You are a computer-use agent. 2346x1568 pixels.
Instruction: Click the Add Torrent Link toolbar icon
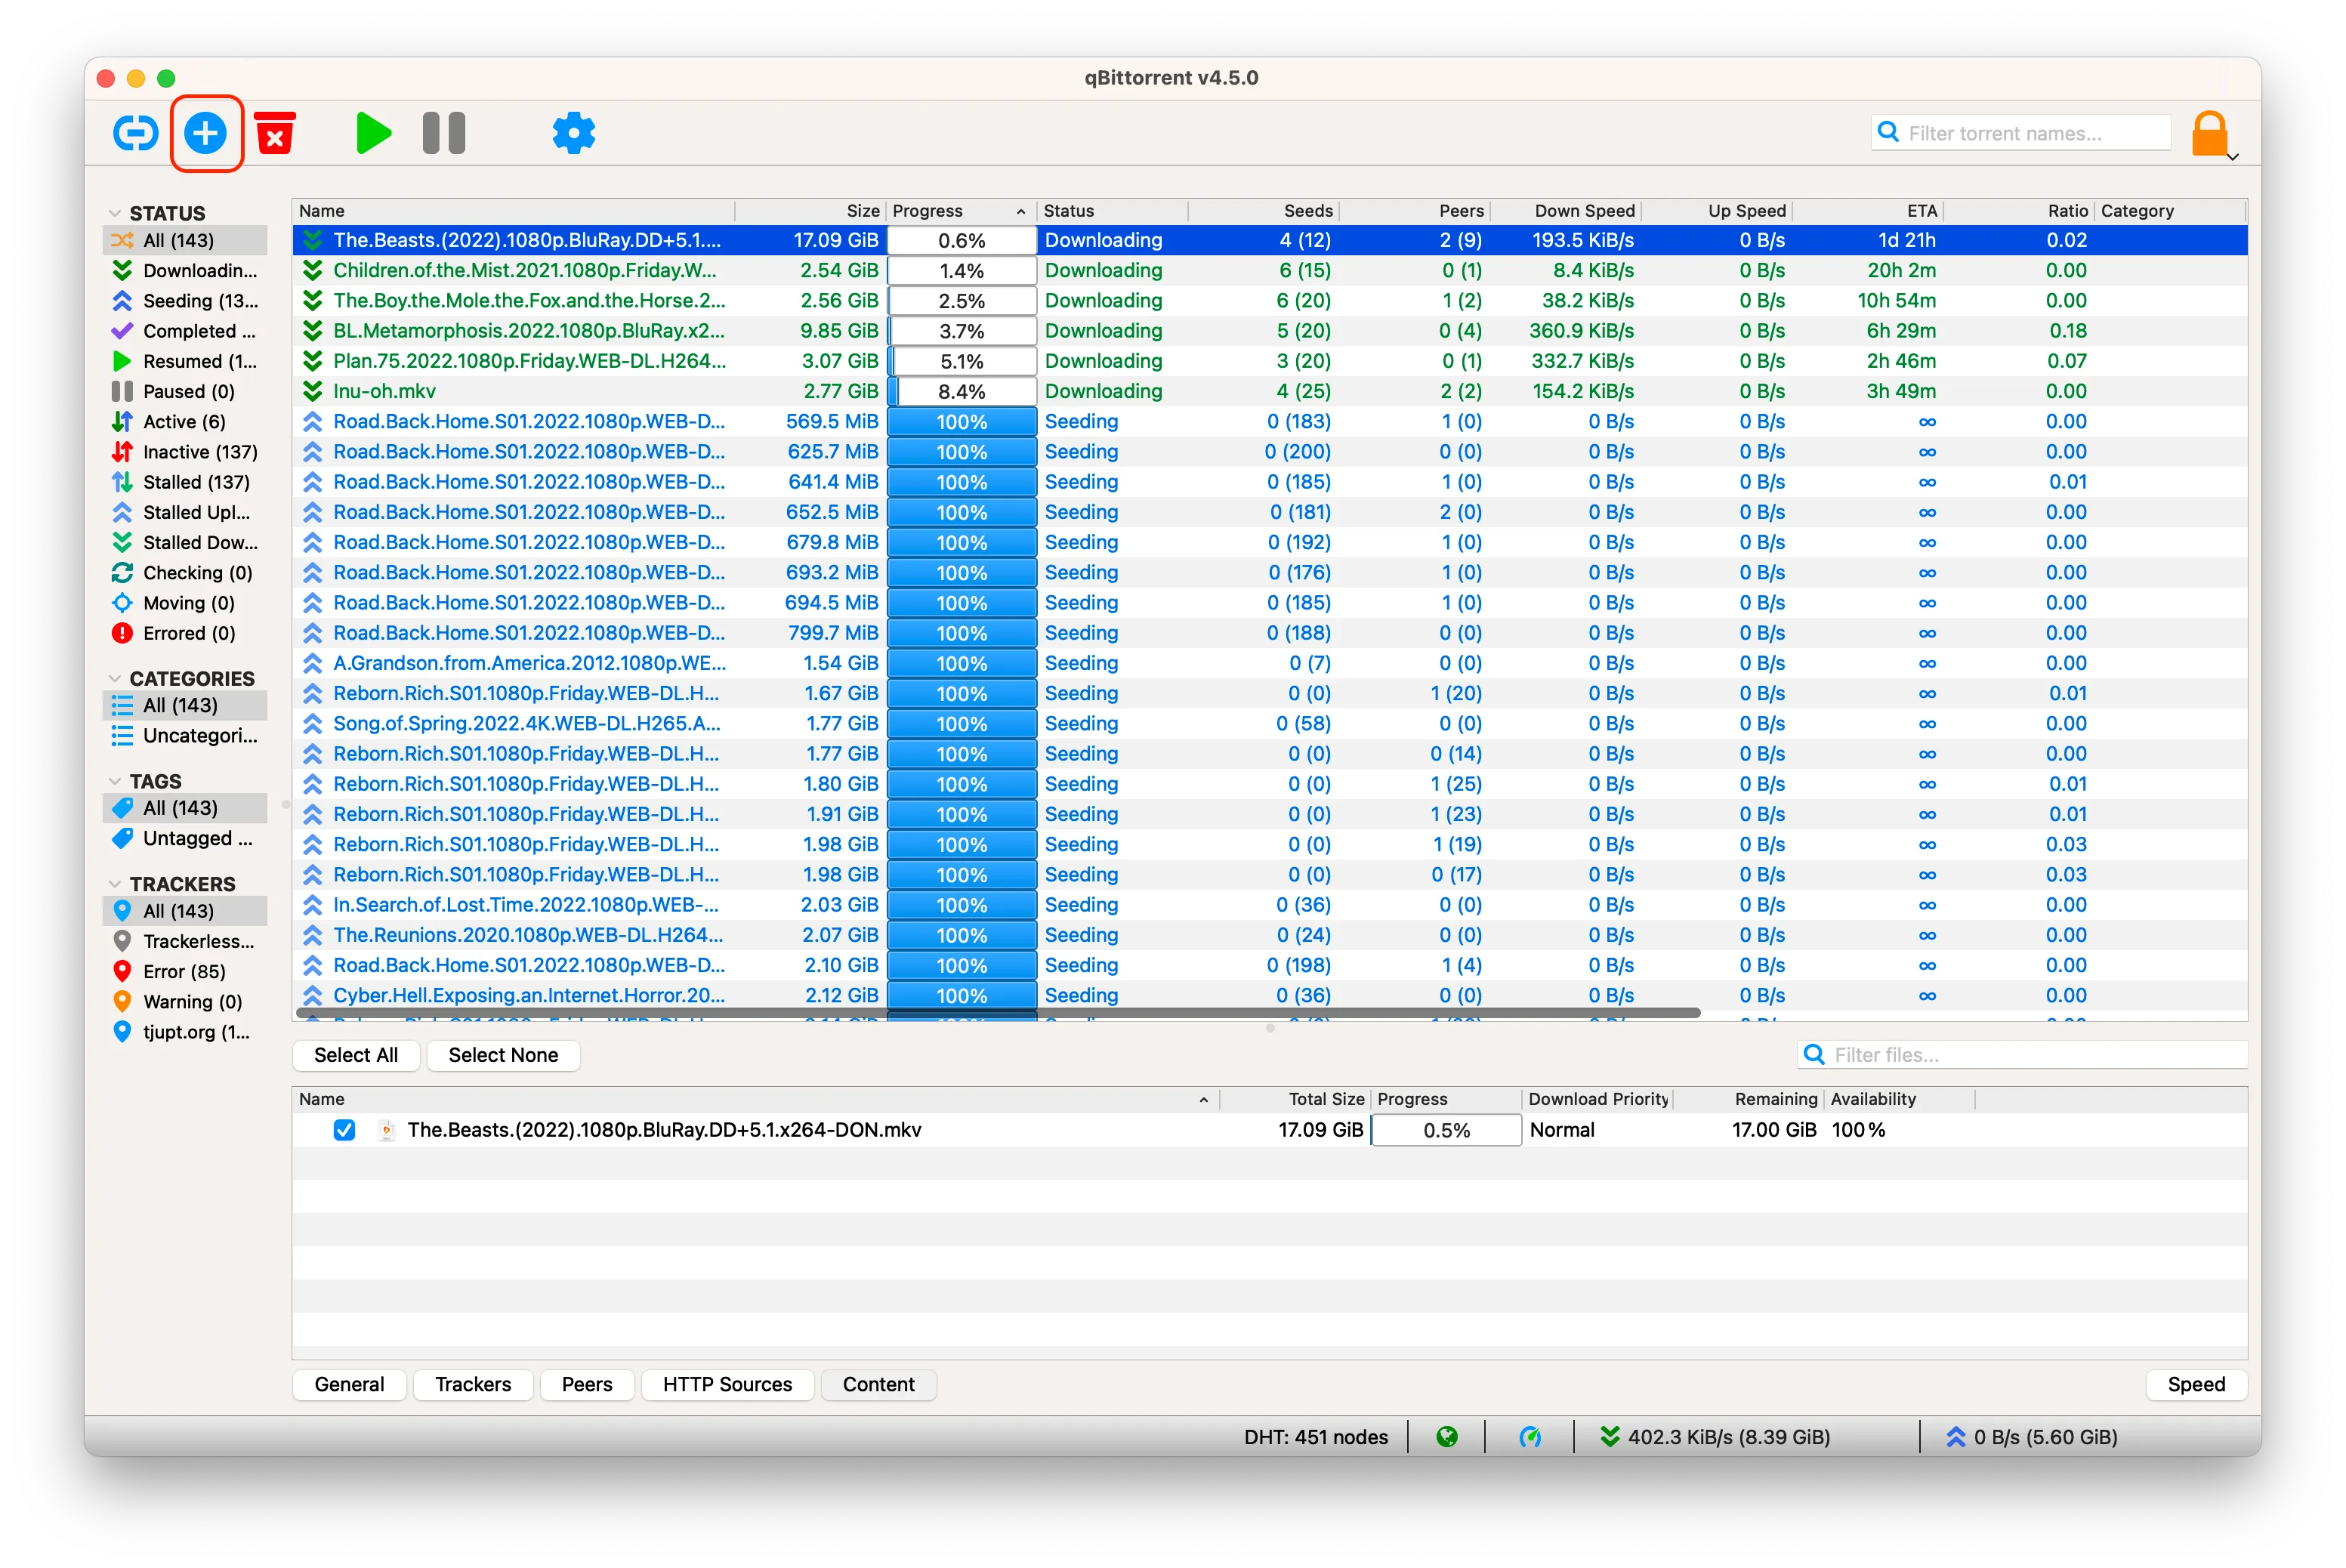(136, 133)
